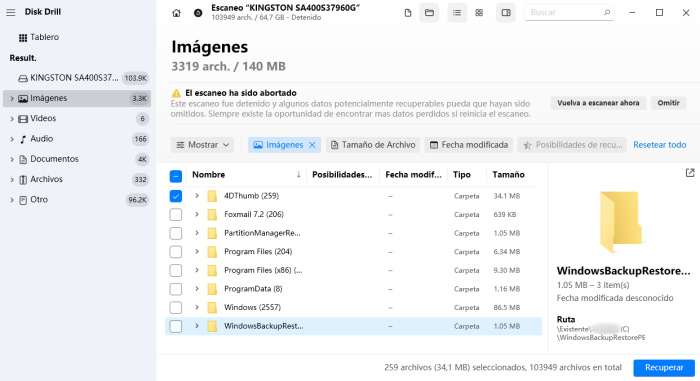Expand the 4DThumb (259) folder
Image resolution: width=700 pixels, height=381 pixels.
tap(196, 196)
